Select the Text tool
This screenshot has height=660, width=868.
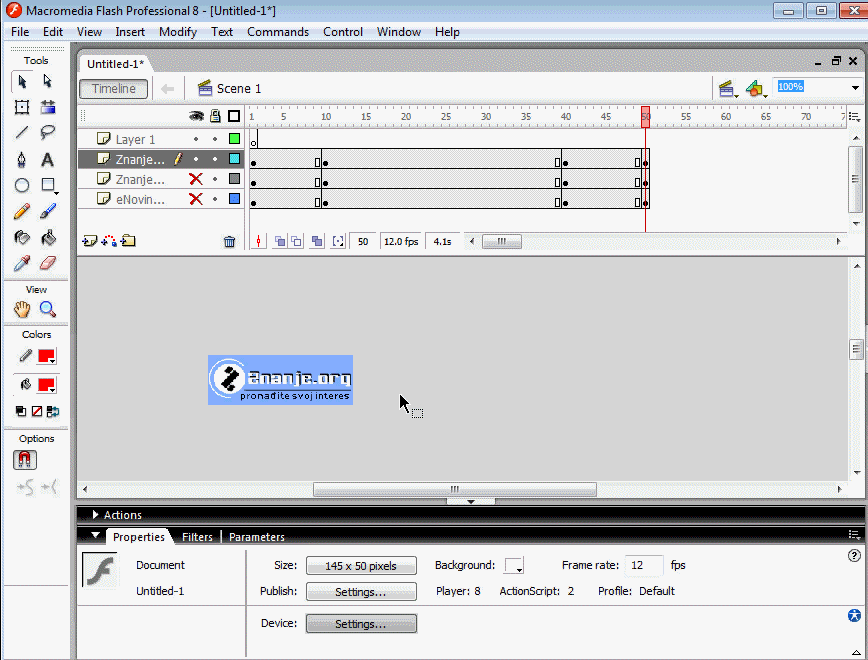coord(48,159)
